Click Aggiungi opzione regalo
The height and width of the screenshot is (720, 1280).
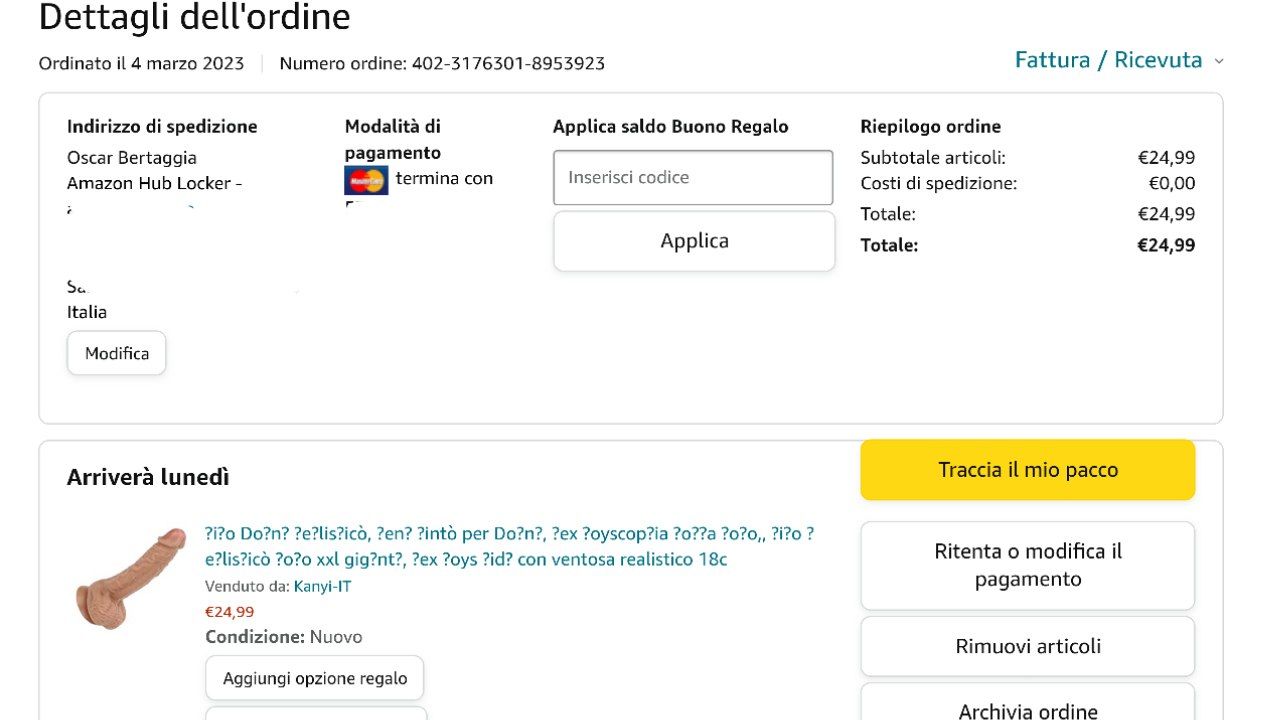tap(314, 678)
